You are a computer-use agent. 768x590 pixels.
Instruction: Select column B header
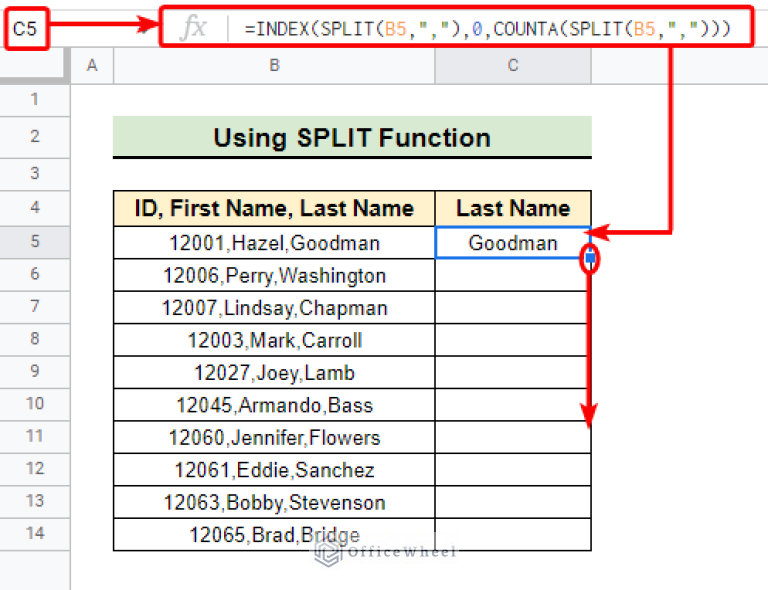(x=273, y=65)
